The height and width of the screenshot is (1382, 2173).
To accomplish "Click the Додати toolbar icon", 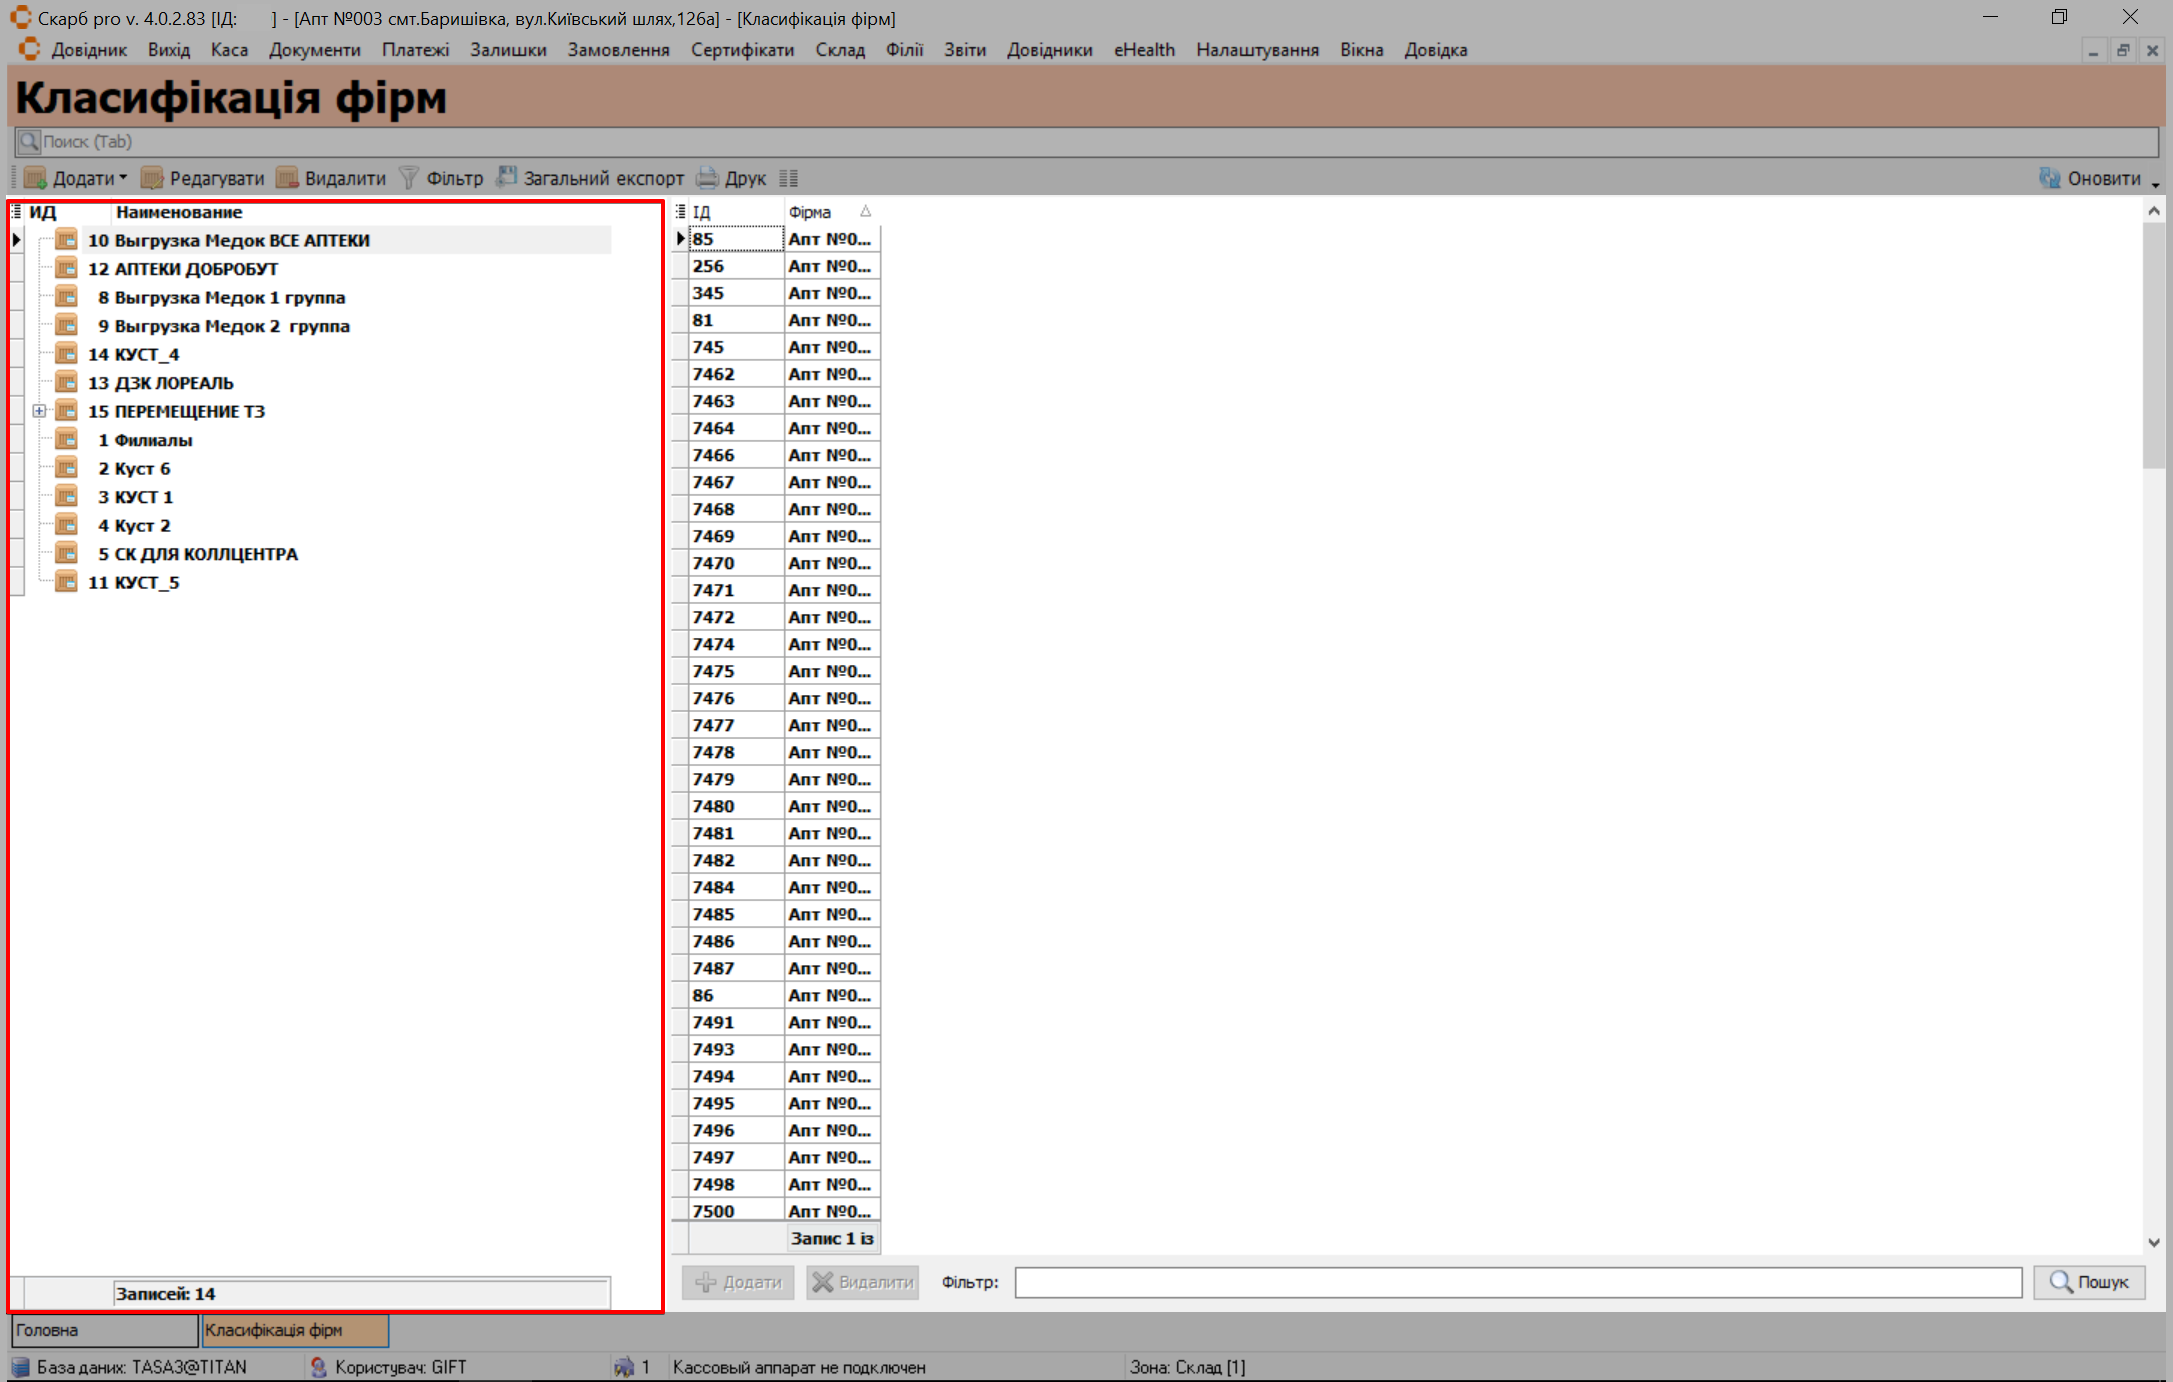I will 35,179.
